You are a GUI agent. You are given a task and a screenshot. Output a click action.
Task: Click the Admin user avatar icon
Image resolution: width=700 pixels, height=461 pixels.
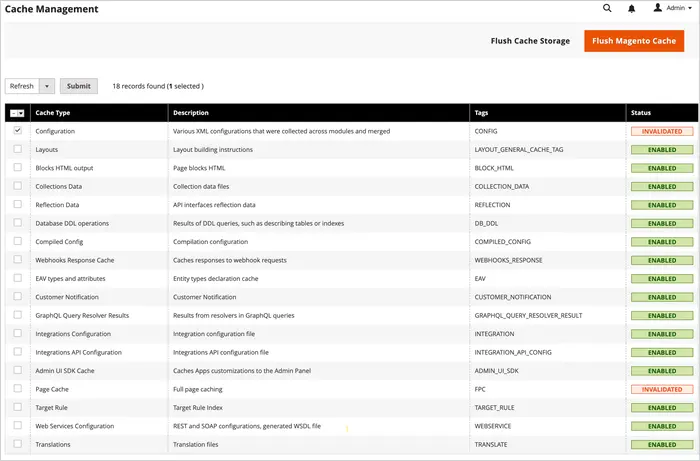(x=658, y=8)
